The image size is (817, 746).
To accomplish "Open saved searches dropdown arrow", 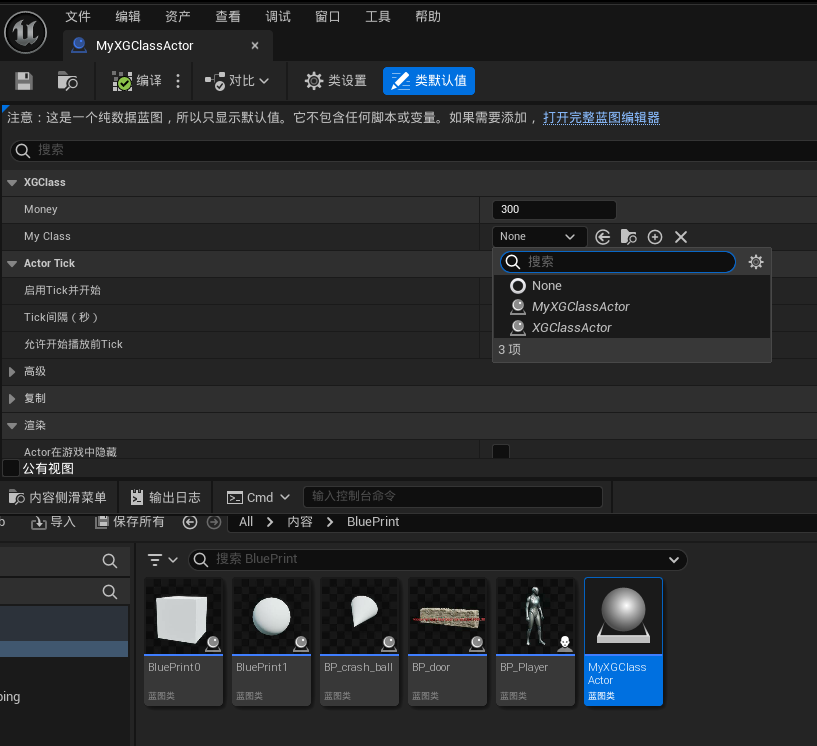I will (674, 560).
